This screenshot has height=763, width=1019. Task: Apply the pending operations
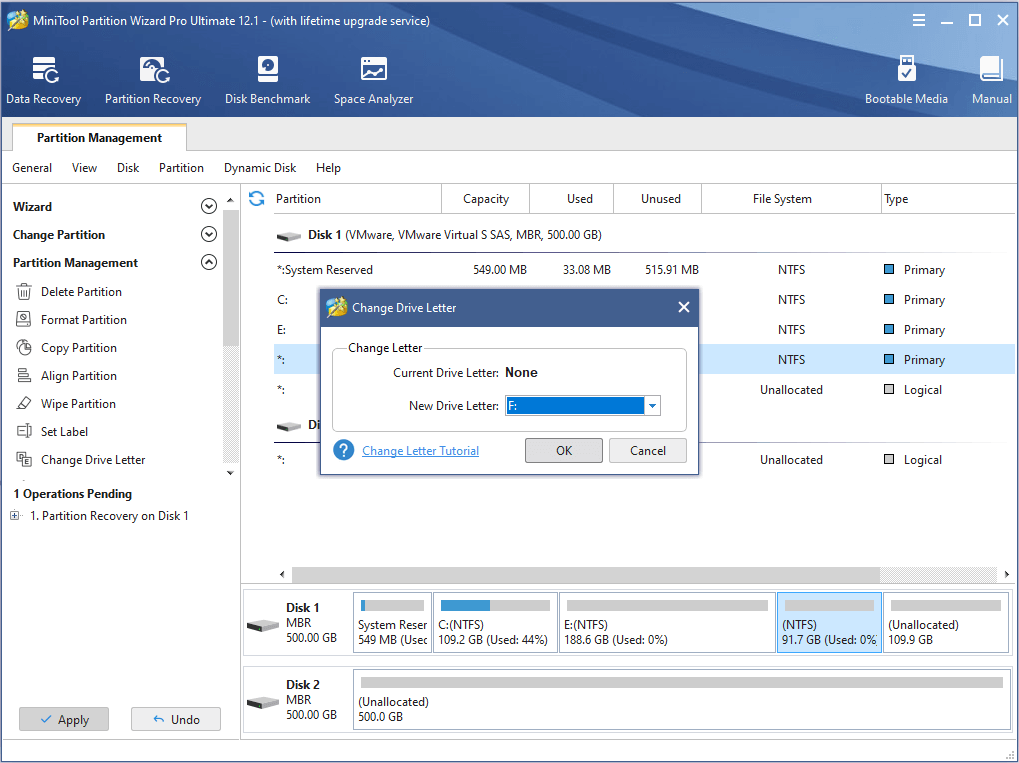pyautogui.click(x=64, y=719)
